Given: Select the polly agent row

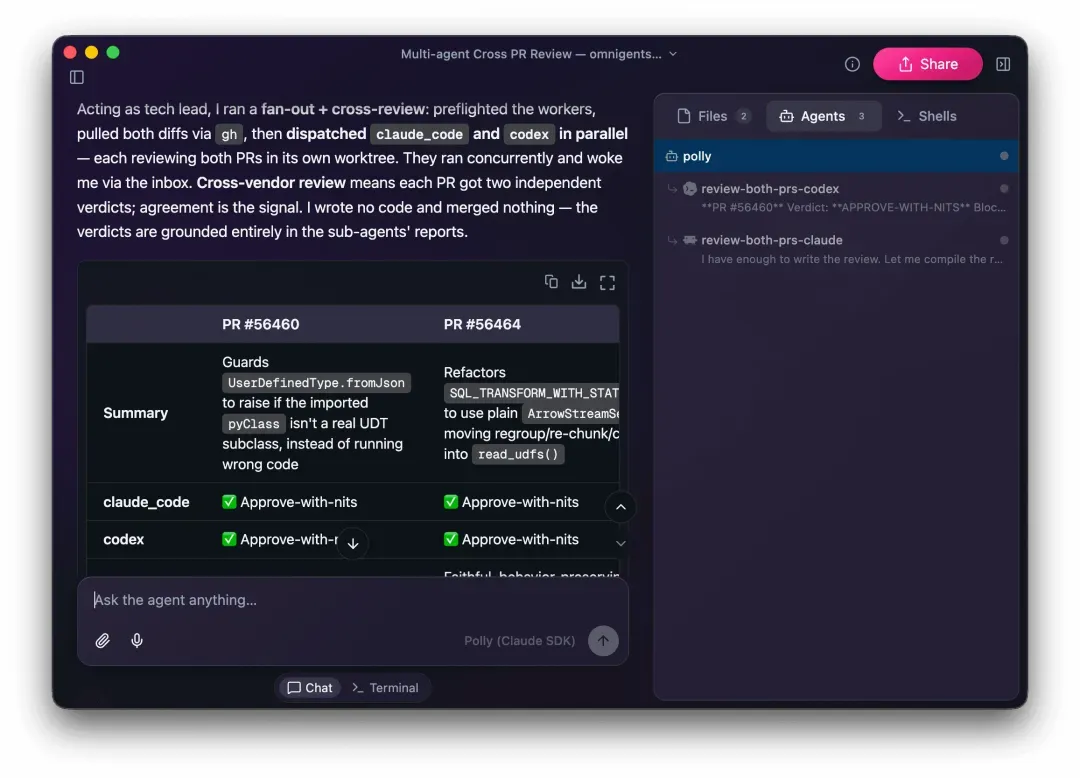Looking at the screenshot, I should tap(835, 156).
